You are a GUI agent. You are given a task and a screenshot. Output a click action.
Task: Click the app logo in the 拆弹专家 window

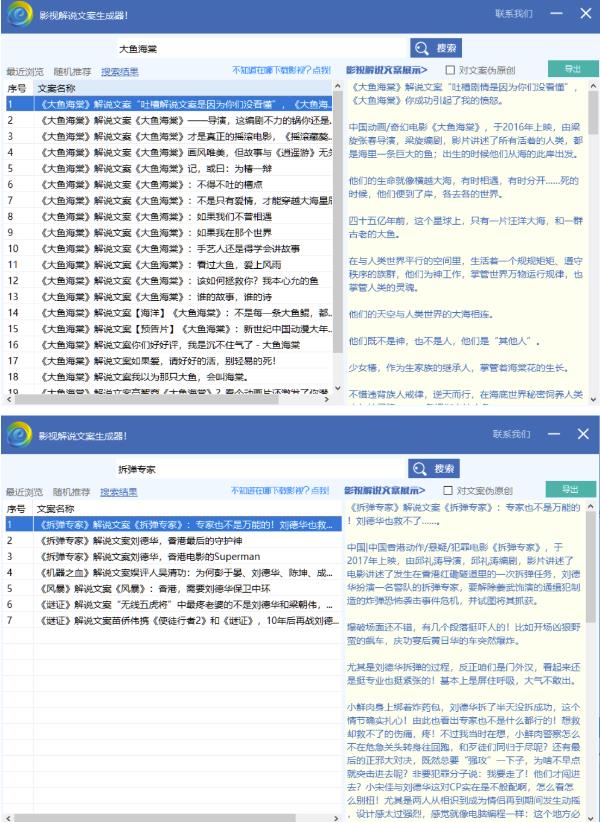[x=19, y=435]
